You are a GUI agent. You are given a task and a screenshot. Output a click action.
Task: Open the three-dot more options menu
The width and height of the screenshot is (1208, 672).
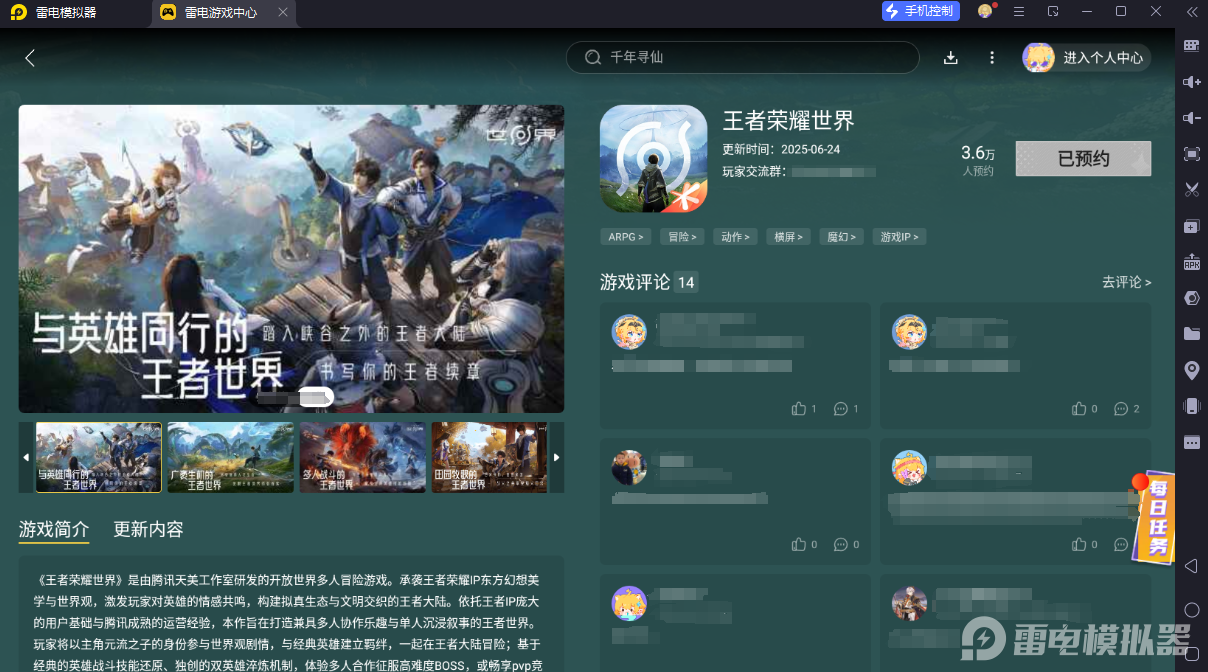tap(992, 58)
